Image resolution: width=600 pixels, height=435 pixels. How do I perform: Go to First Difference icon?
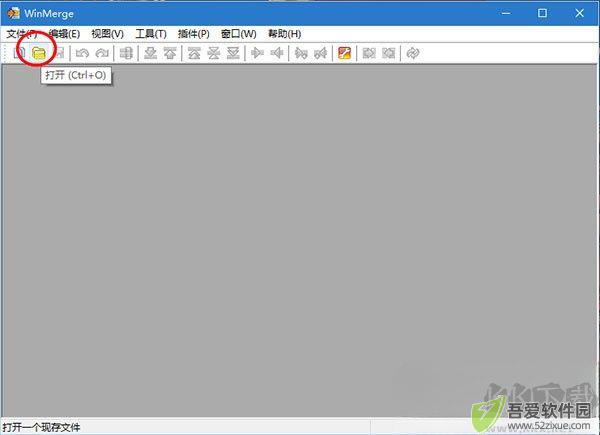point(194,53)
